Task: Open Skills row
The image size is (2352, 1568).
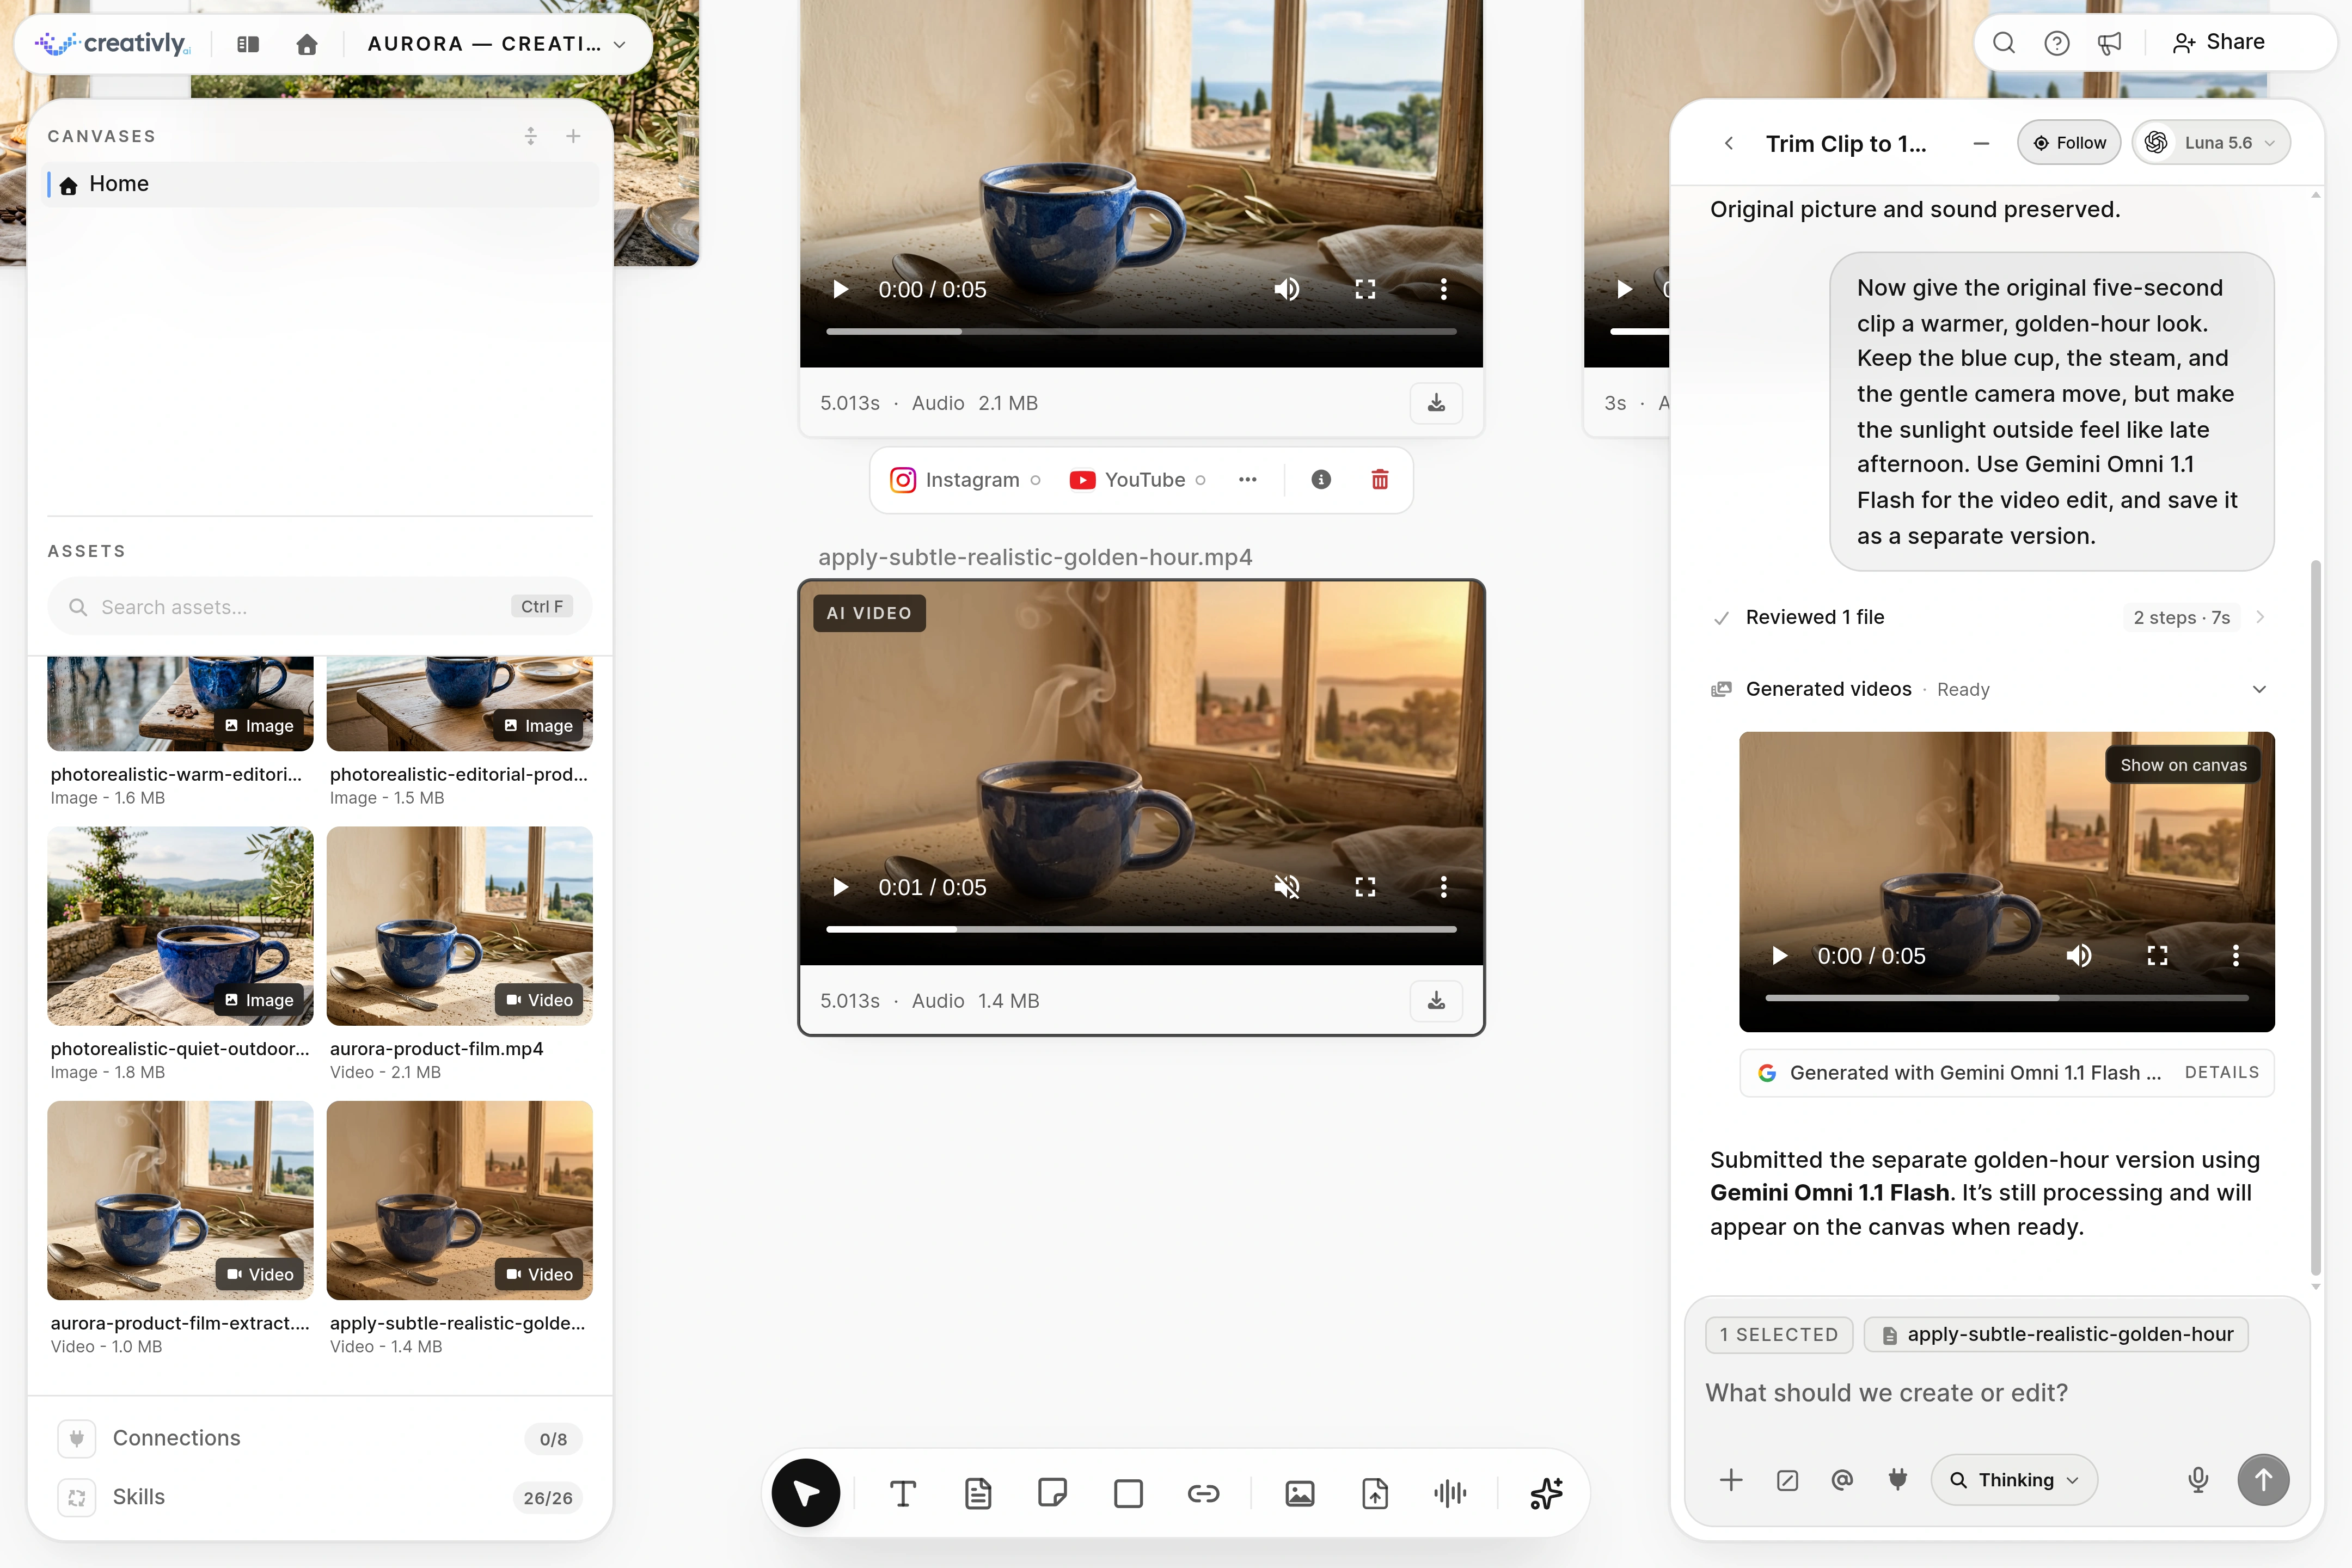Action: point(320,1497)
